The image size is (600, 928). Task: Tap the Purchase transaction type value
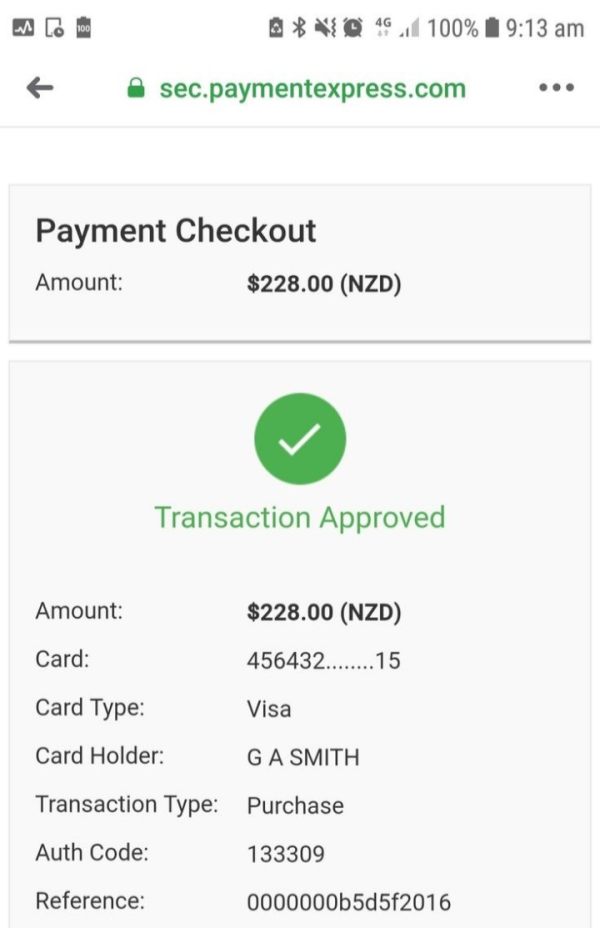[x=295, y=806]
